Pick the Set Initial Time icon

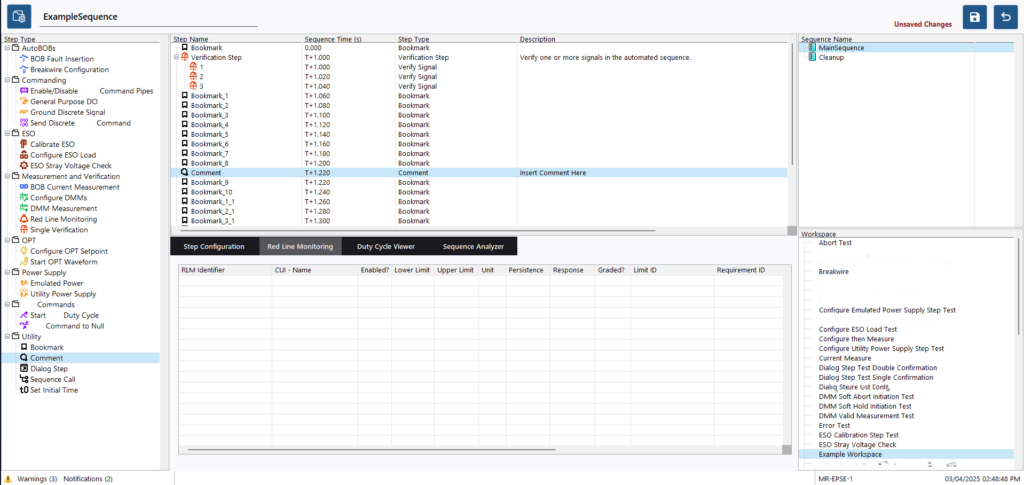coord(25,390)
